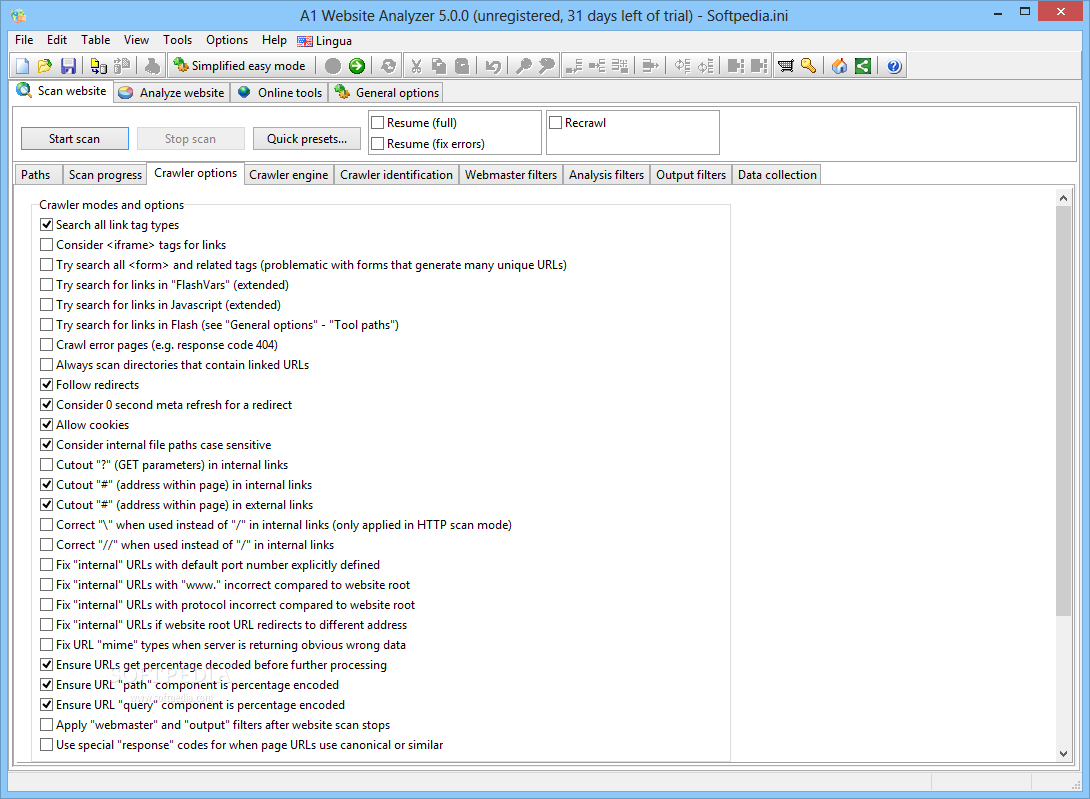This screenshot has width=1090, height=799.
Task: Disable Allow cookies checkbox
Action: tap(47, 425)
